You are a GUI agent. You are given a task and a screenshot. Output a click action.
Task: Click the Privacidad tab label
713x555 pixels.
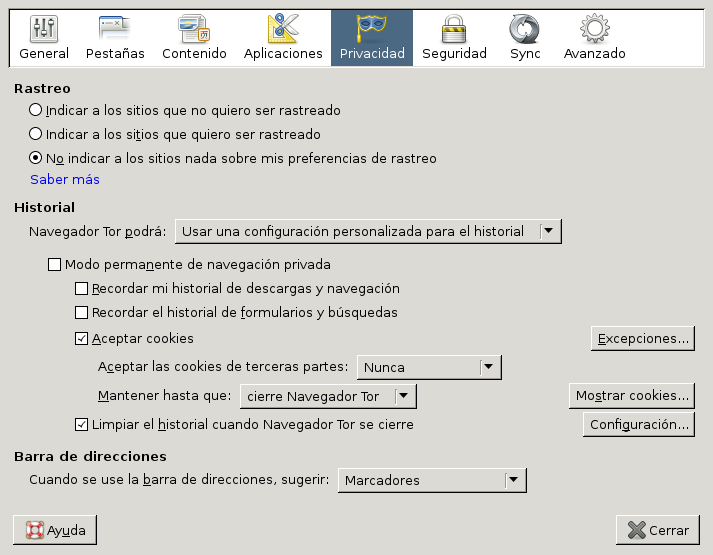372,54
